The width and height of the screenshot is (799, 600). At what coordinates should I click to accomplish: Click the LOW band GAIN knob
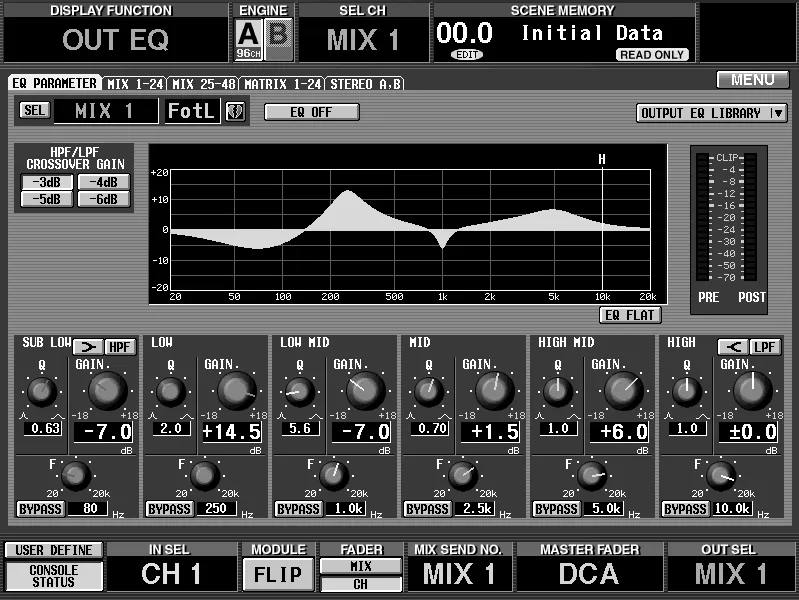[236, 390]
